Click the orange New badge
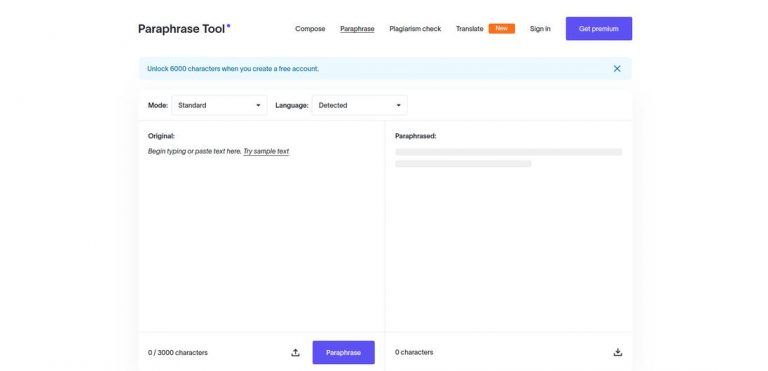 (x=502, y=28)
